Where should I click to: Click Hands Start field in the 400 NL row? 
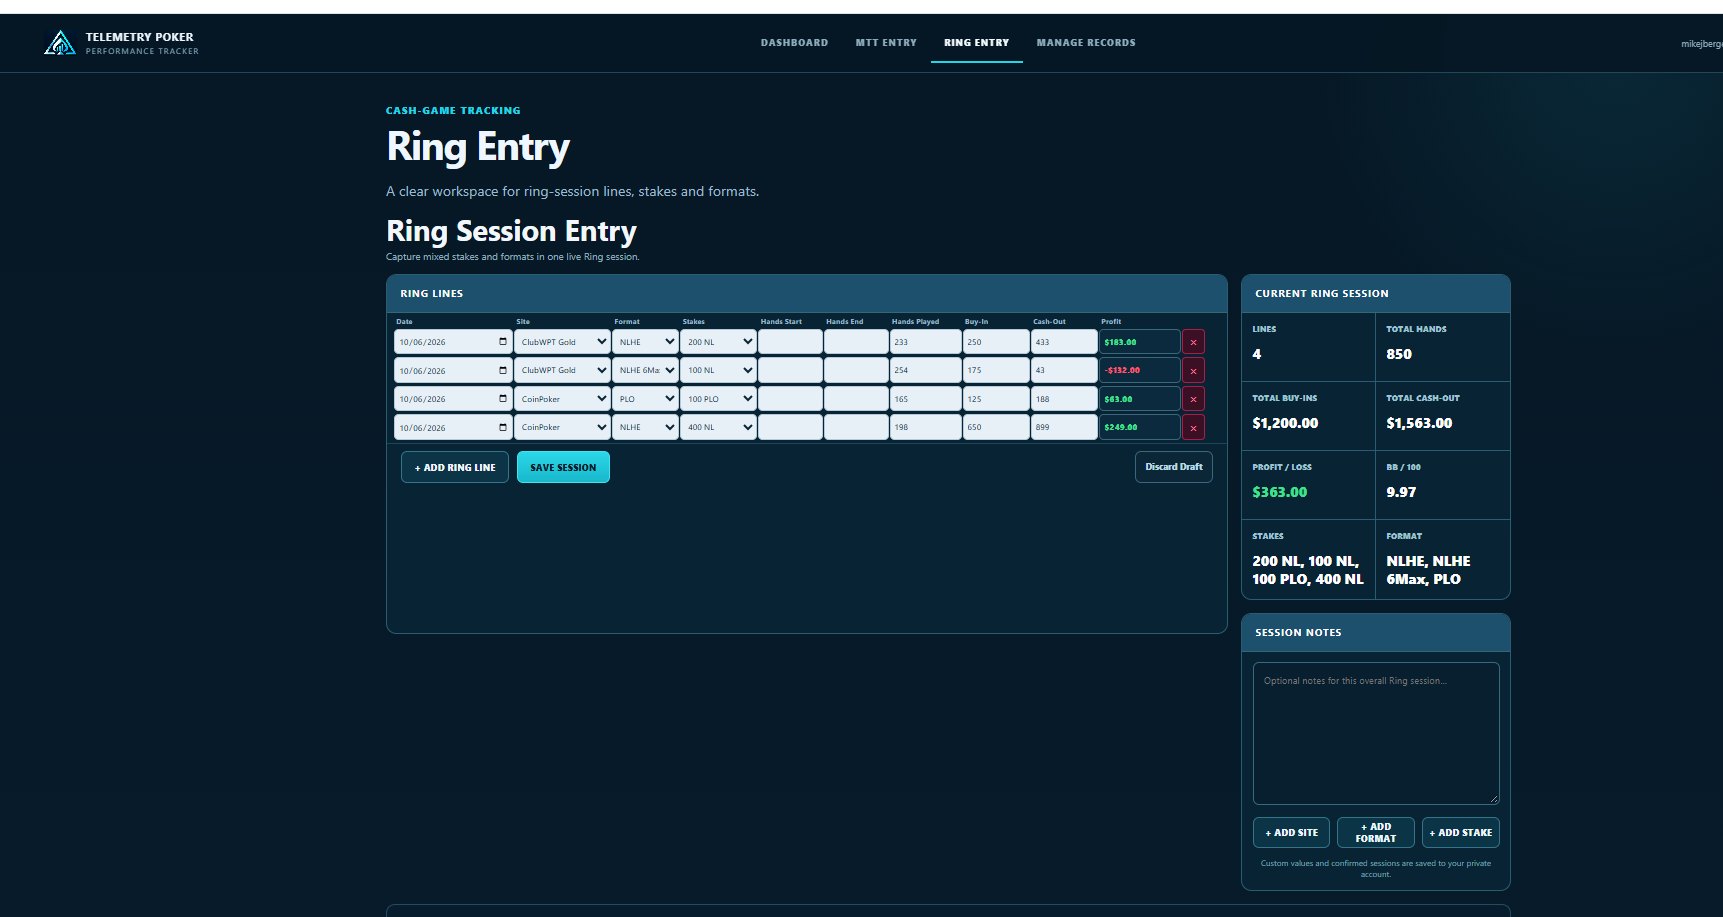click(790, 427)
